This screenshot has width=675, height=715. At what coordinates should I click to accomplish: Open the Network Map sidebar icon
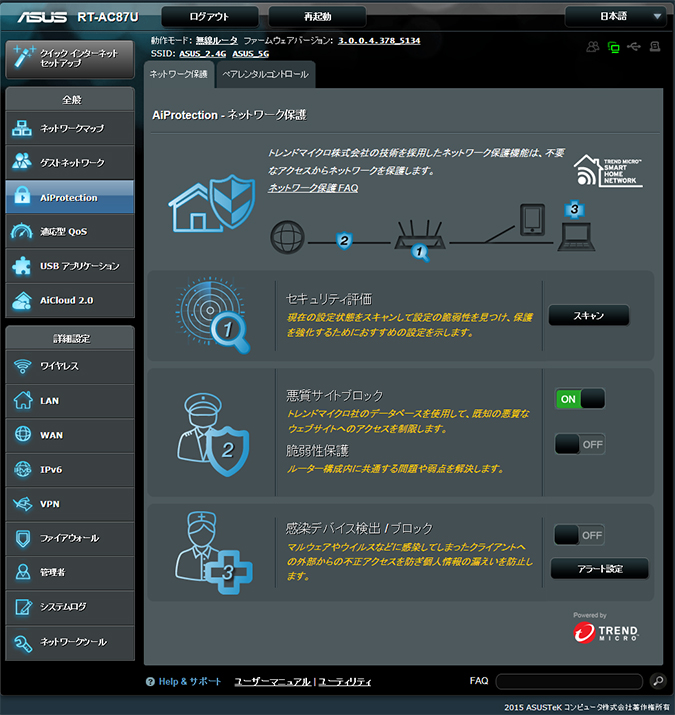coord(22,128)
